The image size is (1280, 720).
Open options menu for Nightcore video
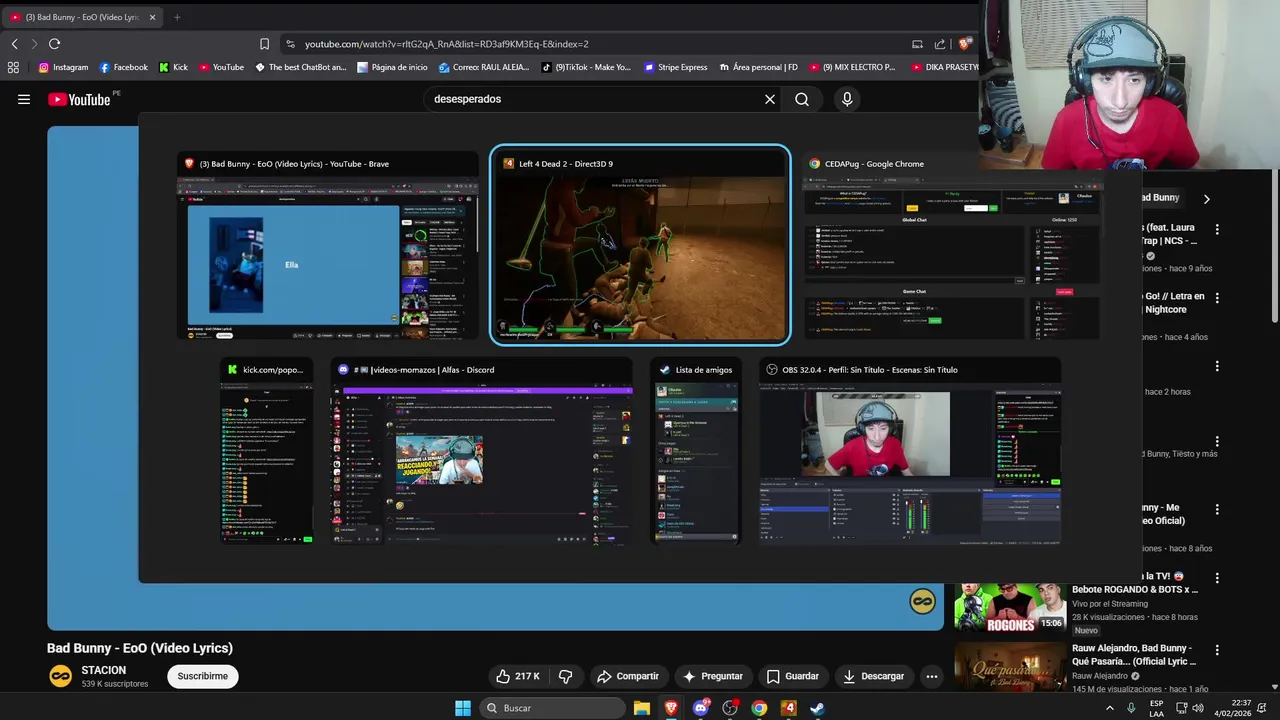coord(1217,298)
